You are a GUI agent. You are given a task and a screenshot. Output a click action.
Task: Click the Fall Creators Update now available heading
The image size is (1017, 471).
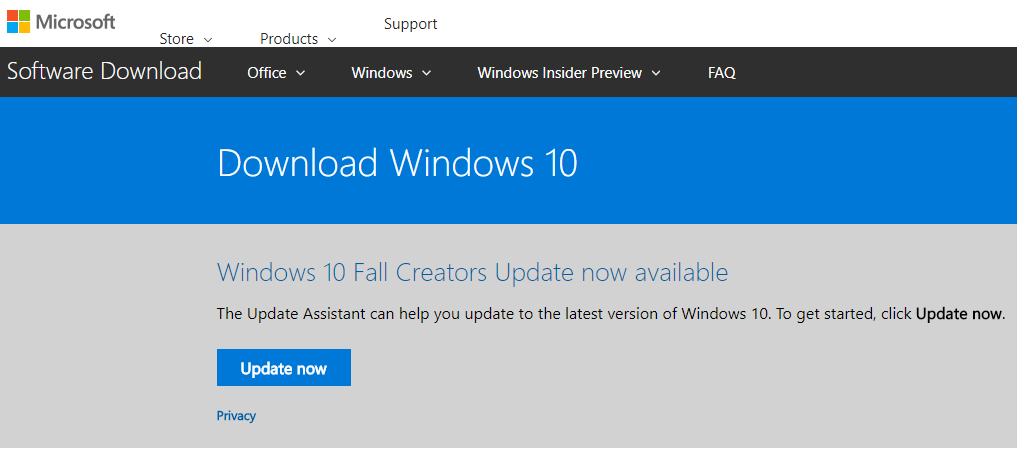(x=472, y=272)
